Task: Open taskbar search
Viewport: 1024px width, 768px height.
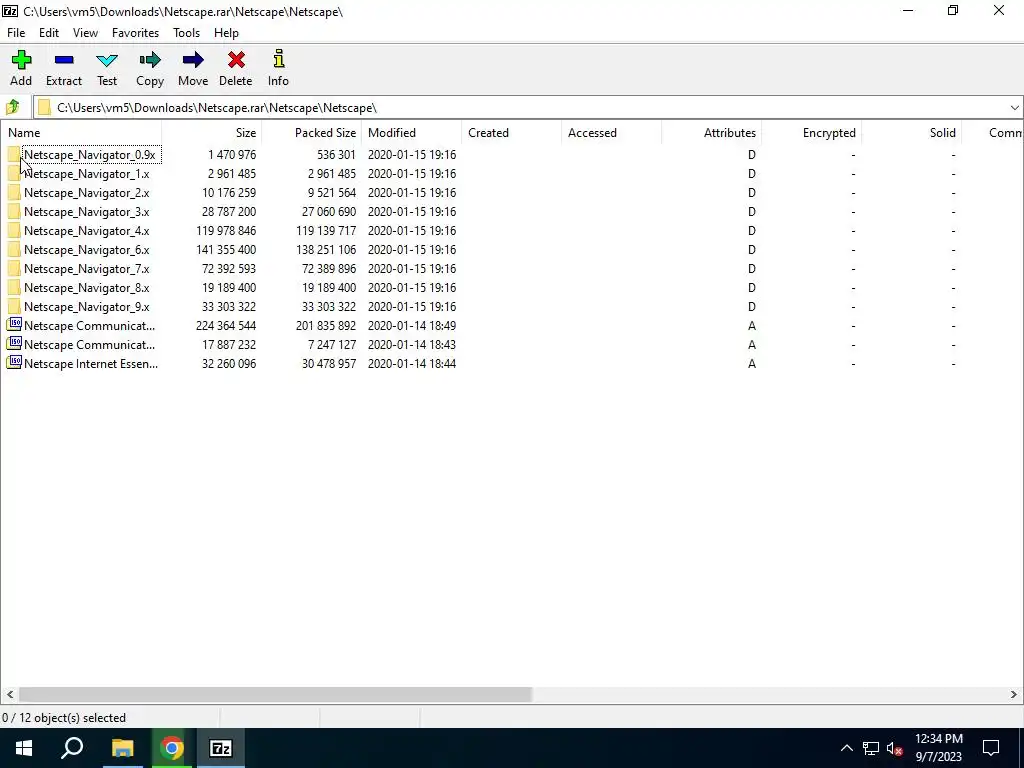Action: 72,748
